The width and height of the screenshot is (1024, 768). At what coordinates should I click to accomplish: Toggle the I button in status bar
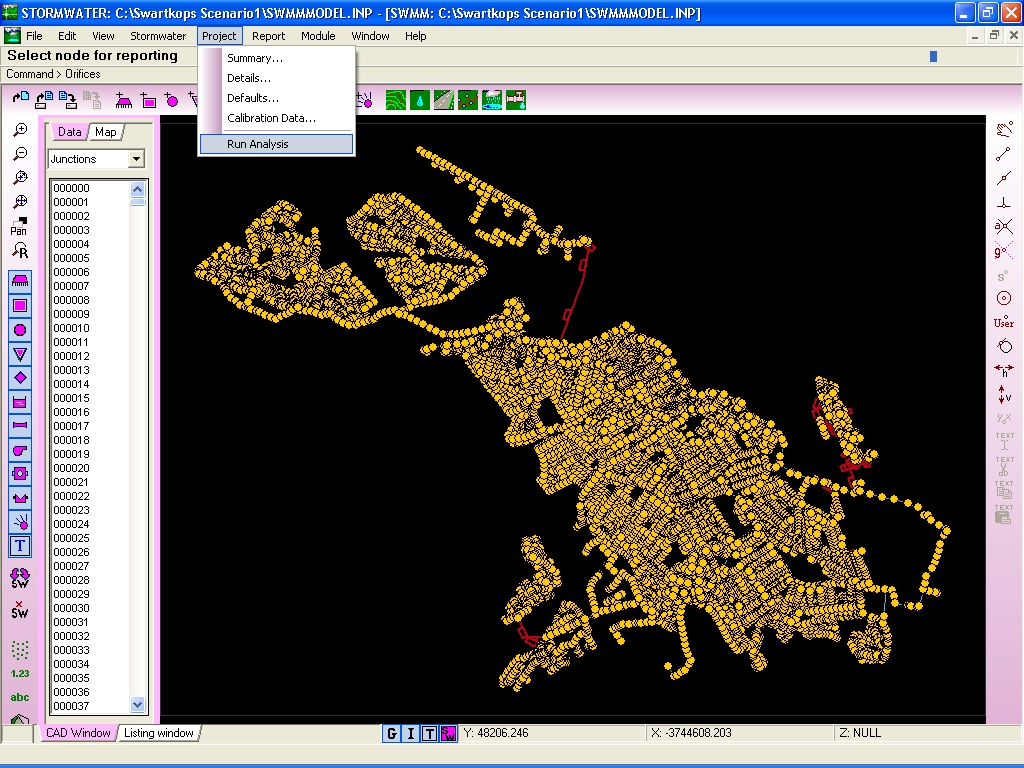tap(410, 733)
